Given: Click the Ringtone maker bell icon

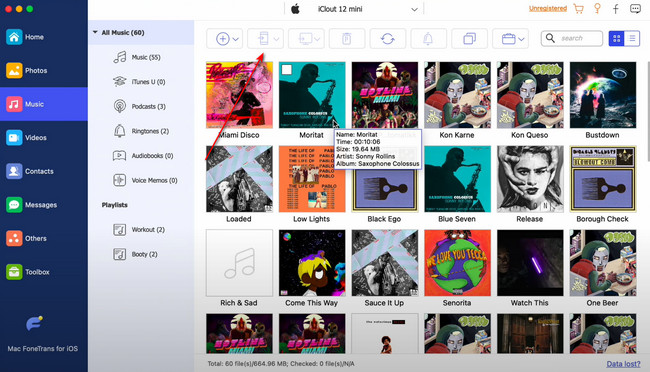Looking at the screenshot, I should (428, 39).
